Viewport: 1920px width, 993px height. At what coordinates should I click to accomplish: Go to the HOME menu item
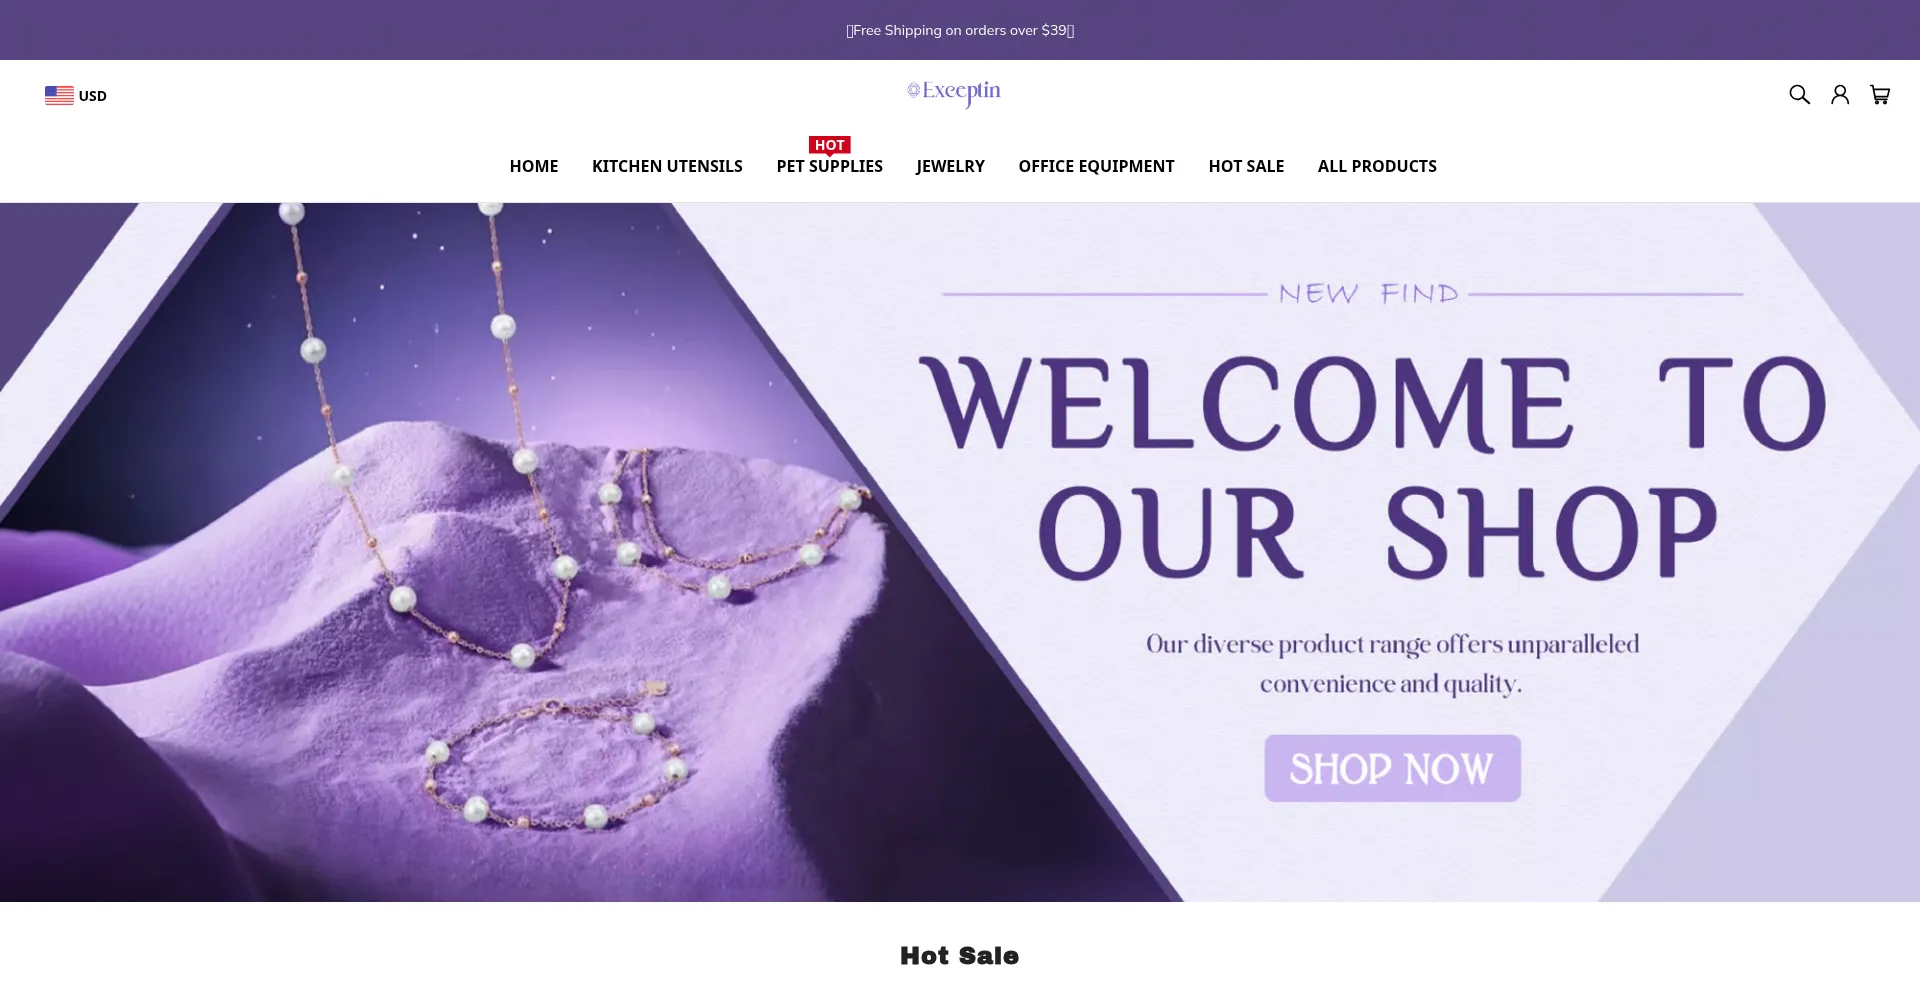[x=534, y=166]
